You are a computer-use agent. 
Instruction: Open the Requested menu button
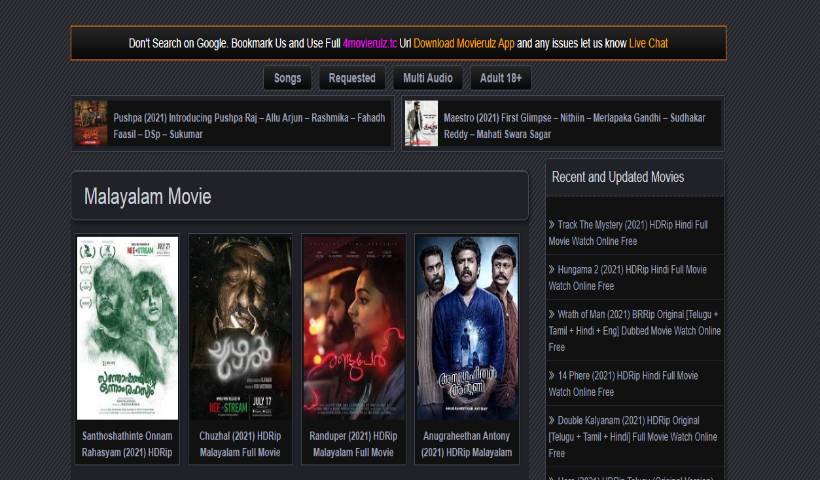coord(352,78)
